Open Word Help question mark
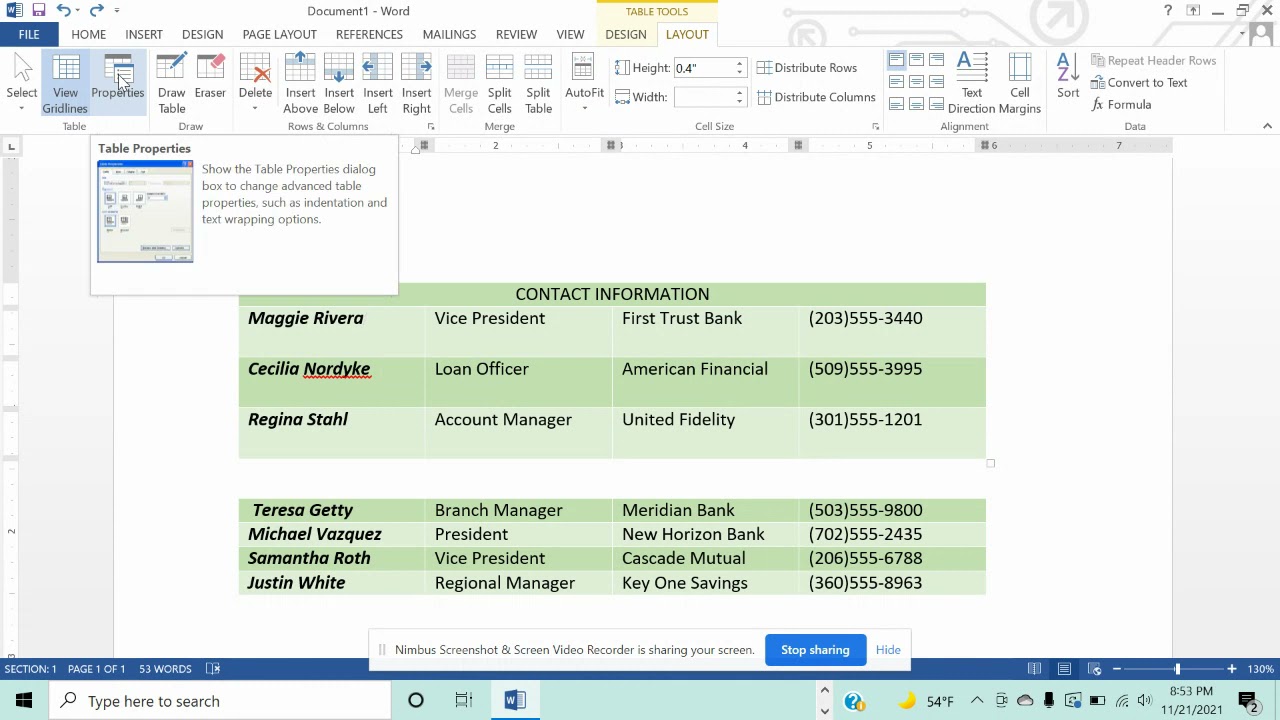 point(1167,10)
